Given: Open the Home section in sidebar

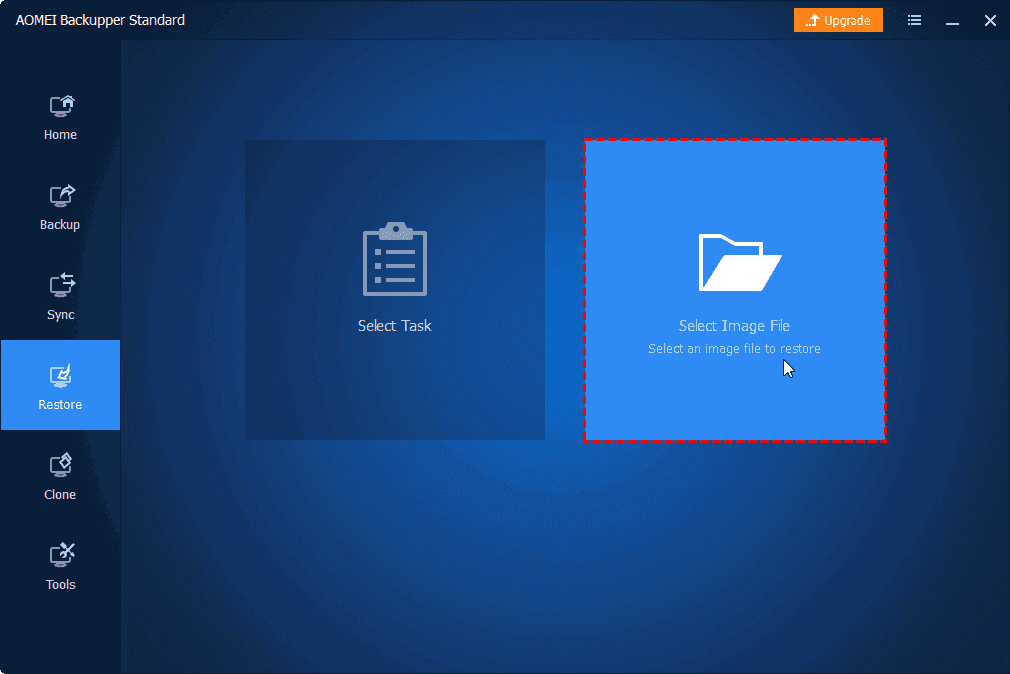Looking at the screenshot, I should 61,117.
